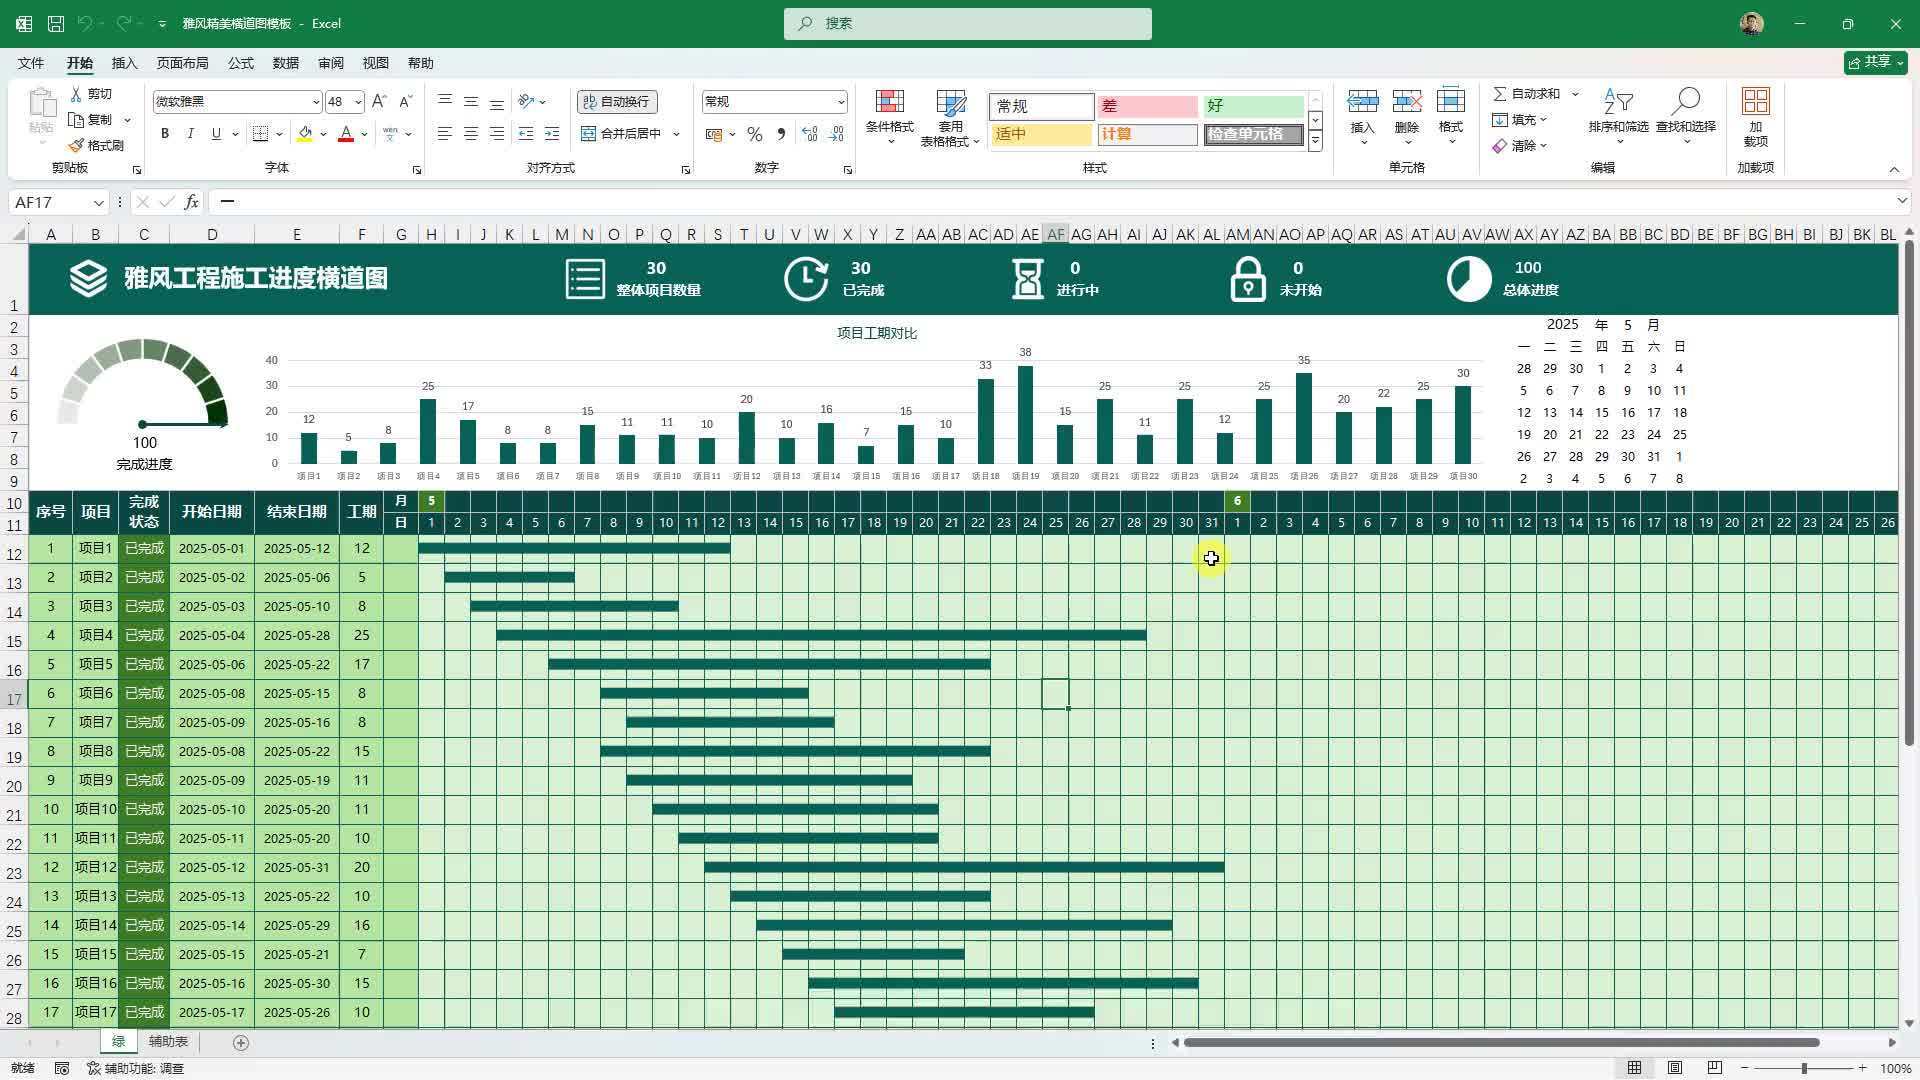1920x1080 pixels.
Task: Click the Insert Function fx icon
Action: tap(192, 202)
